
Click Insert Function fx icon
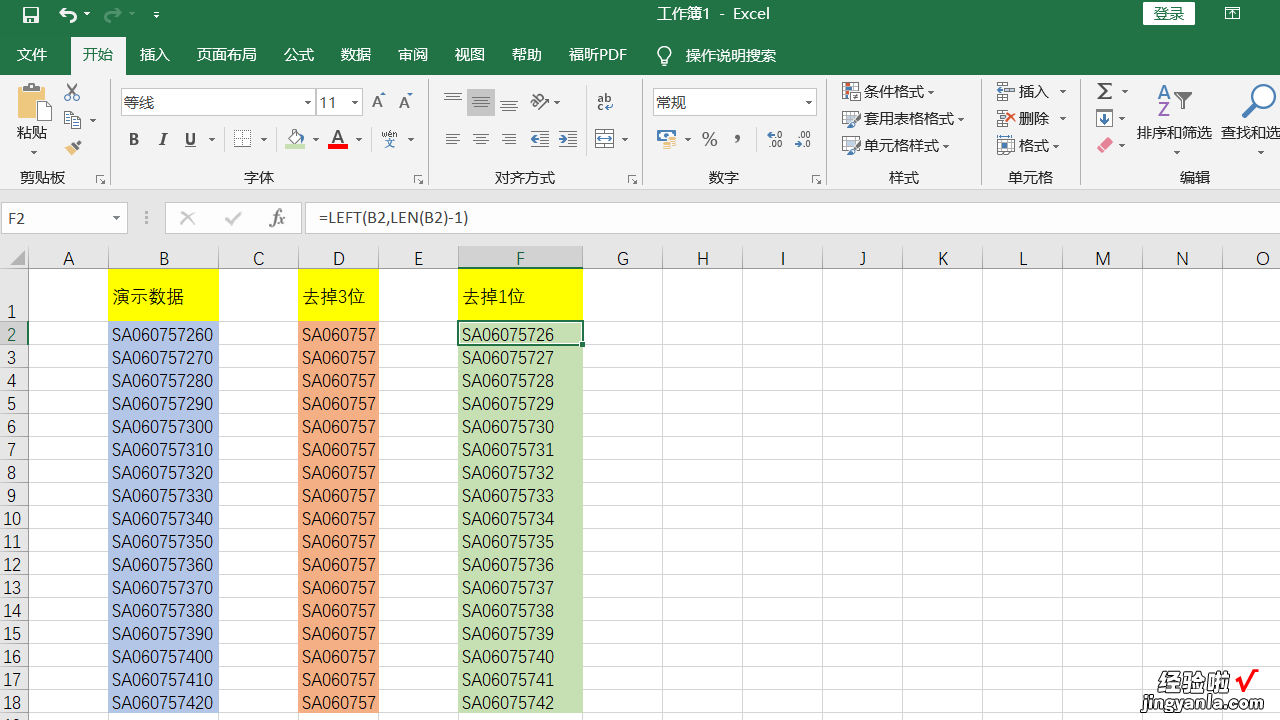point(278,217)
